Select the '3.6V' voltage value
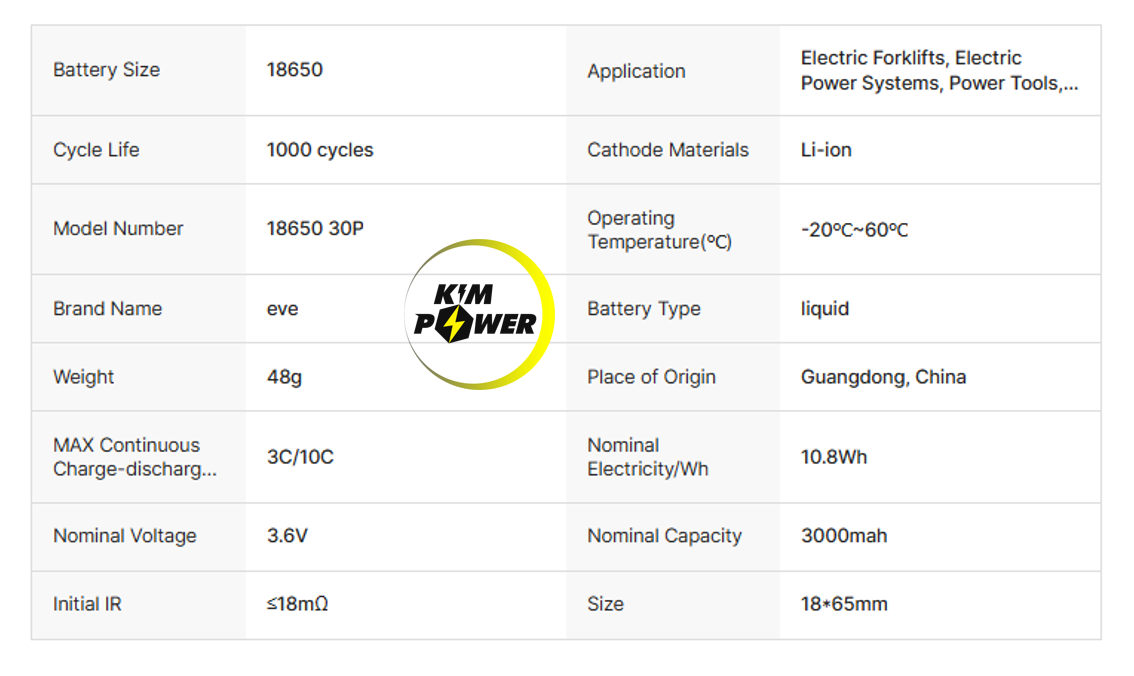This screenshot has width=1134, height=676. pyautogui.click(x=287, y=536)
